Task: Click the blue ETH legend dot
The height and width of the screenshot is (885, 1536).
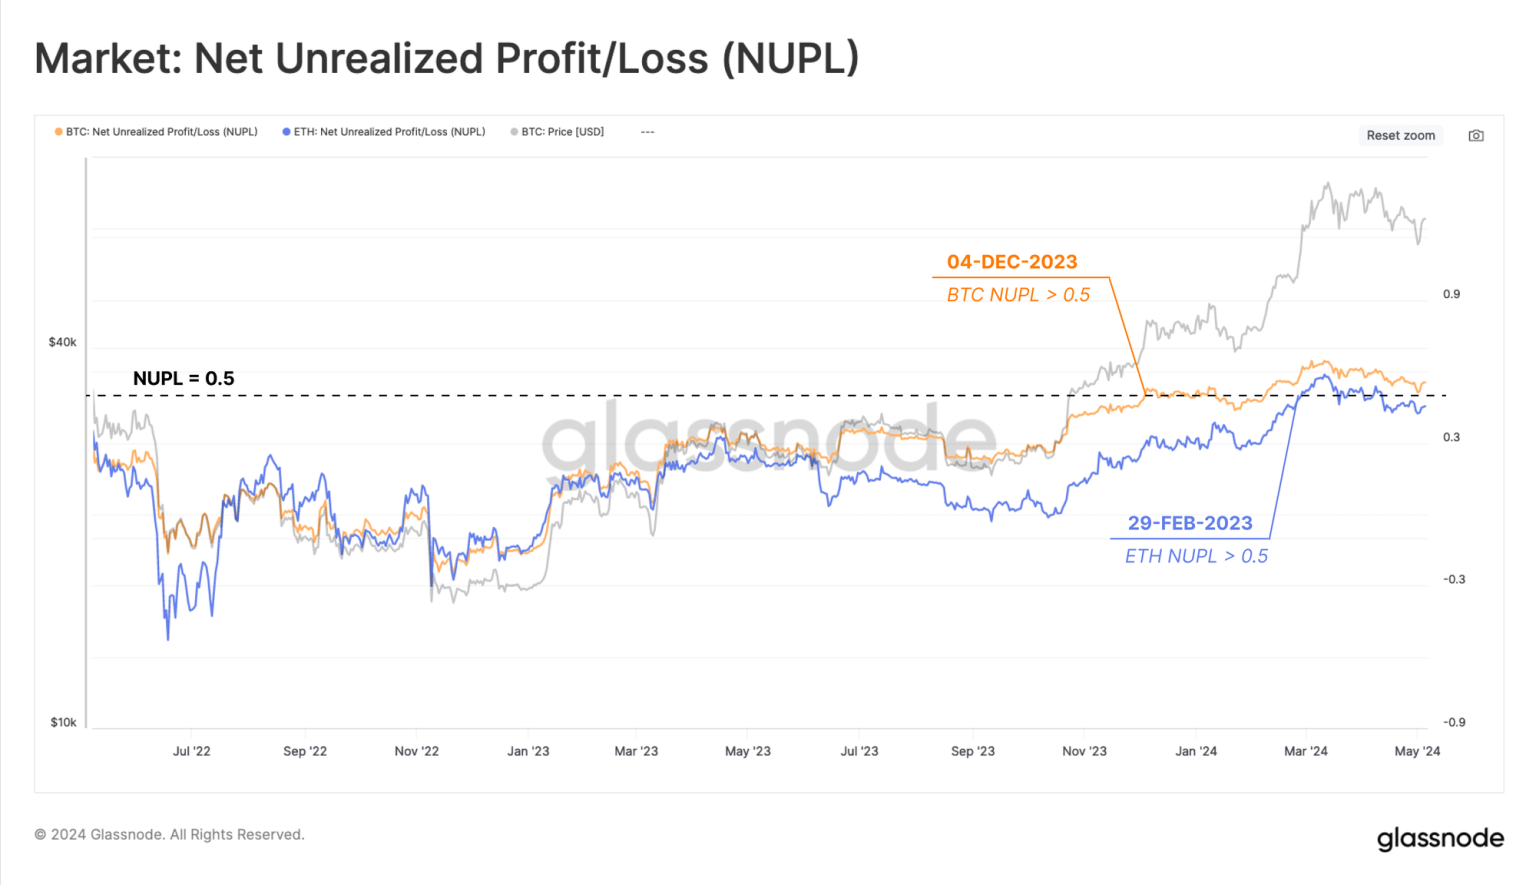Action: (286, 132)
